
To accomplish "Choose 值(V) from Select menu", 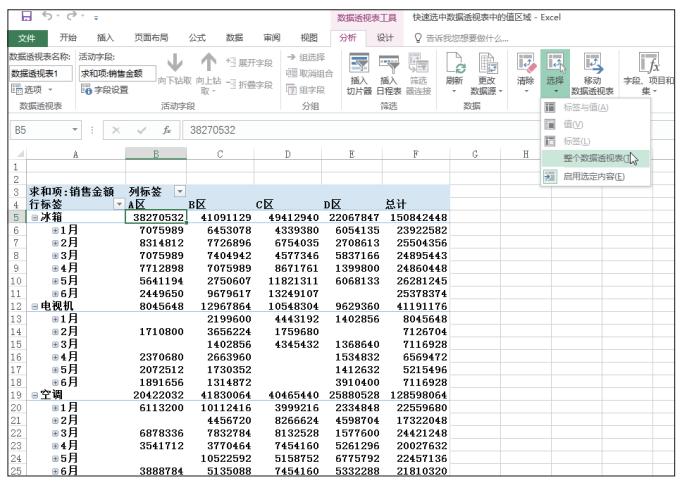I will click(x=595, y=125).
